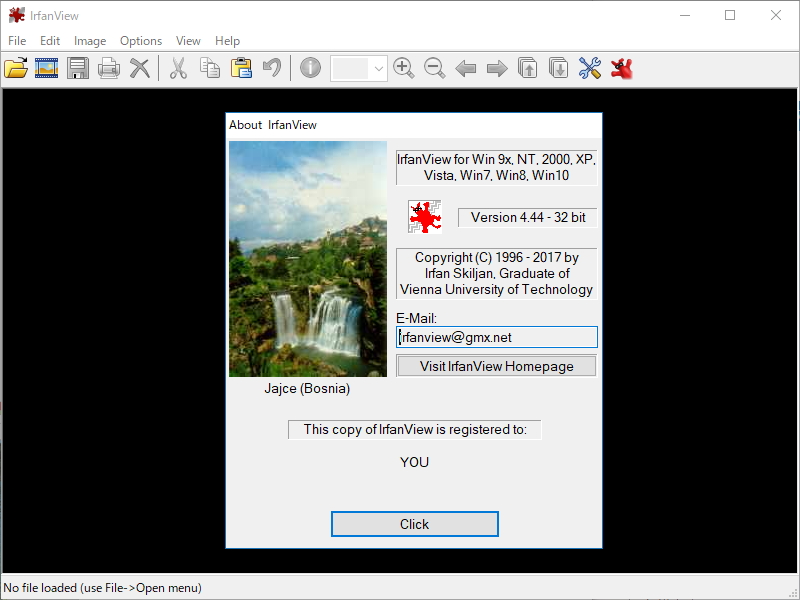This screenshot has height=600, width=800.
Task: Zoom out using the magnifier minus icon
Action: click(x=434, y=68)
